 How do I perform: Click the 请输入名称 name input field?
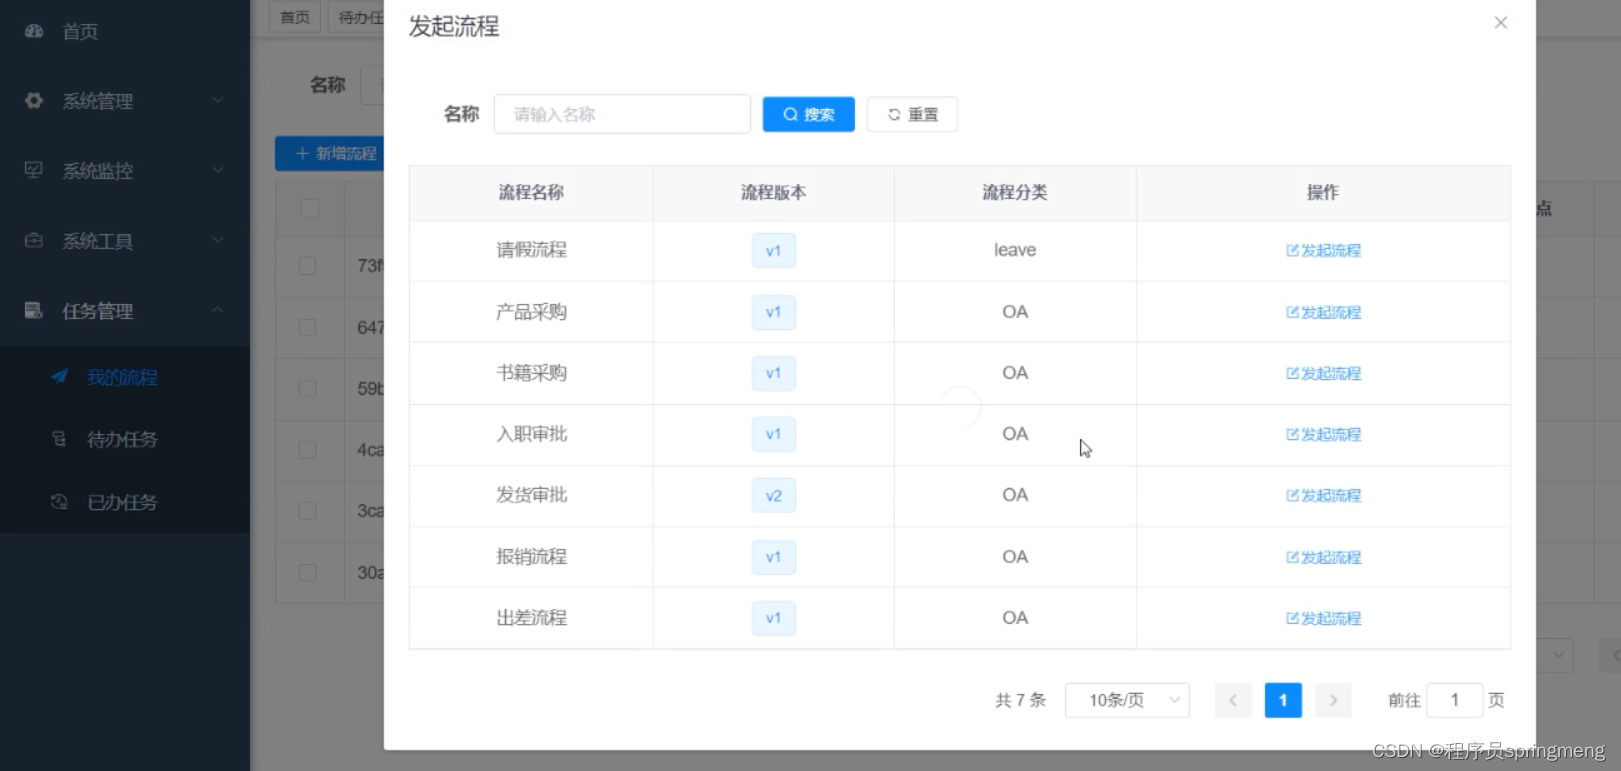[622, 114]
